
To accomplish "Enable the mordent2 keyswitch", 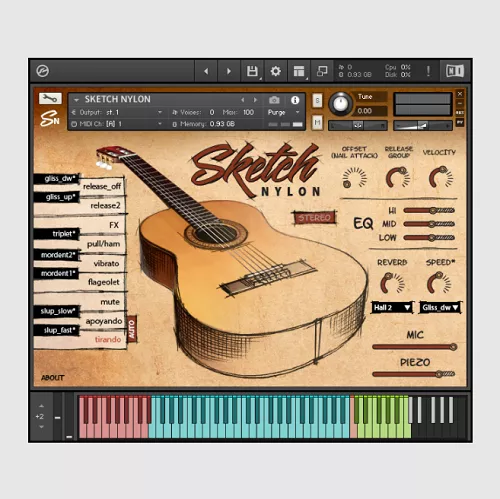I will (57, 255).
